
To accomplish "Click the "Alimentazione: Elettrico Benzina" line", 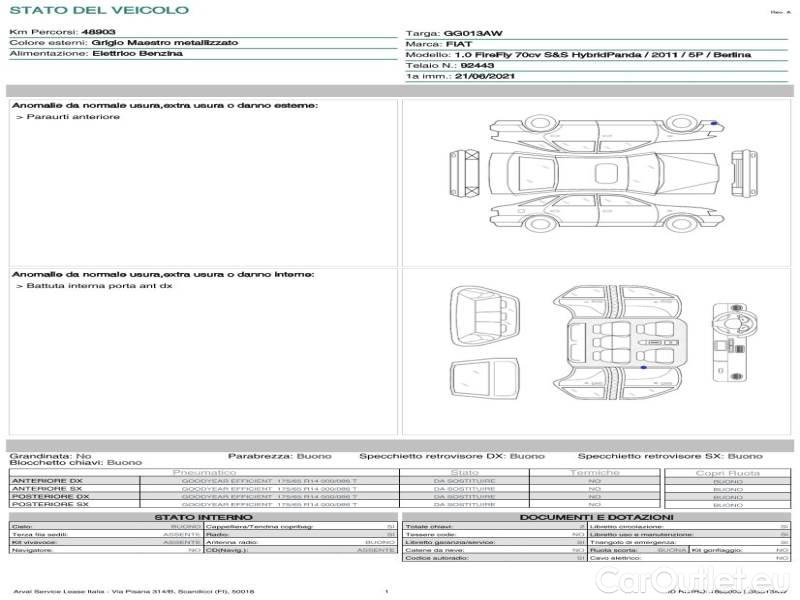I will click(x=96, y=54).
